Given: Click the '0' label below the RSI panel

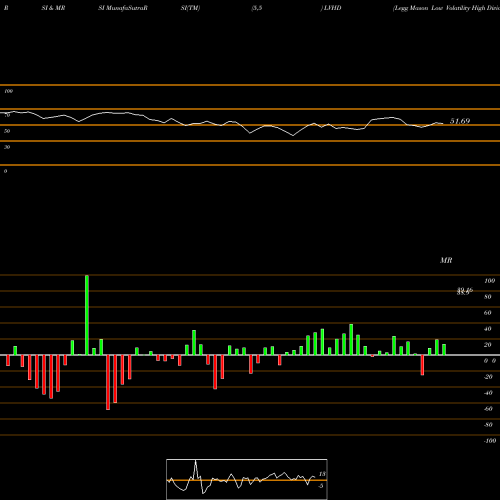Looking at the screenshot, I should (5, 171).
